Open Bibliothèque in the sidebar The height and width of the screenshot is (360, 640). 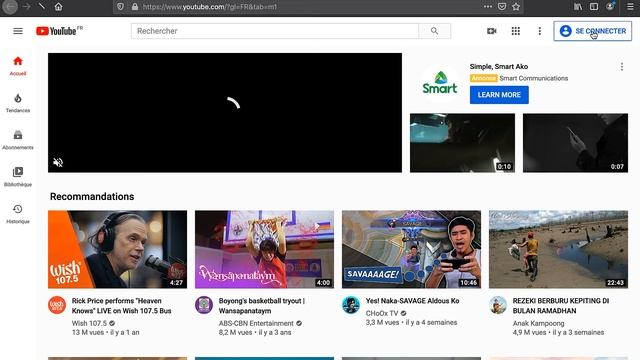pos(18,177)
